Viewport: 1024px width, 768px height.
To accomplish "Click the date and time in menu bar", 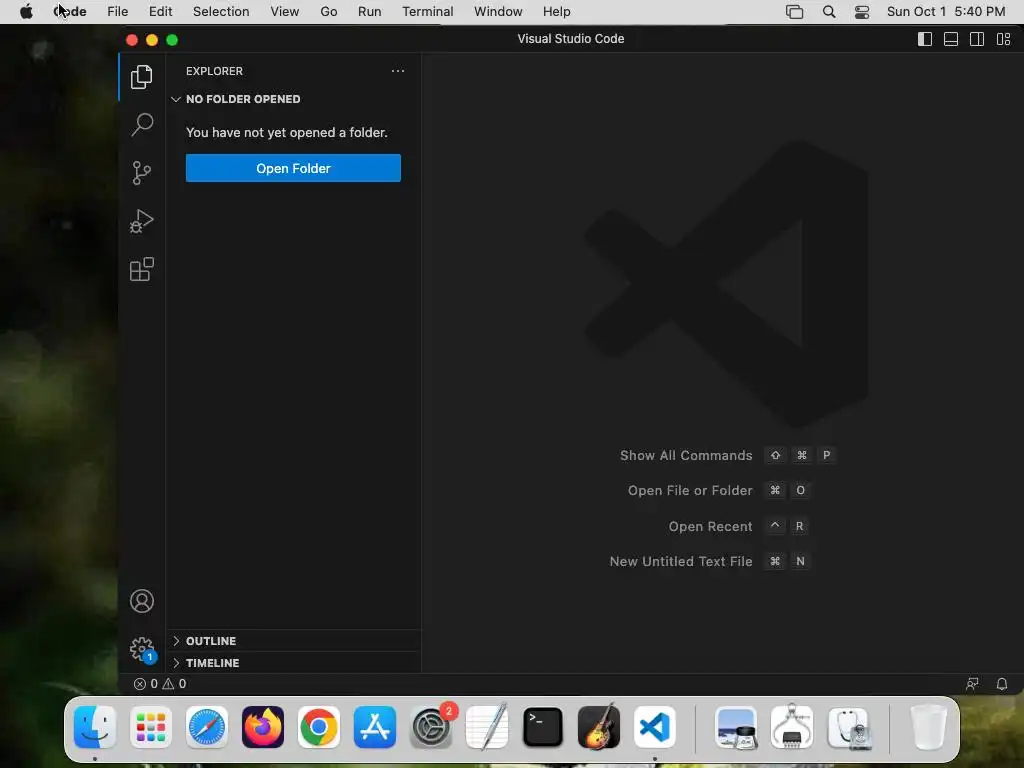I will pos(946,12).
